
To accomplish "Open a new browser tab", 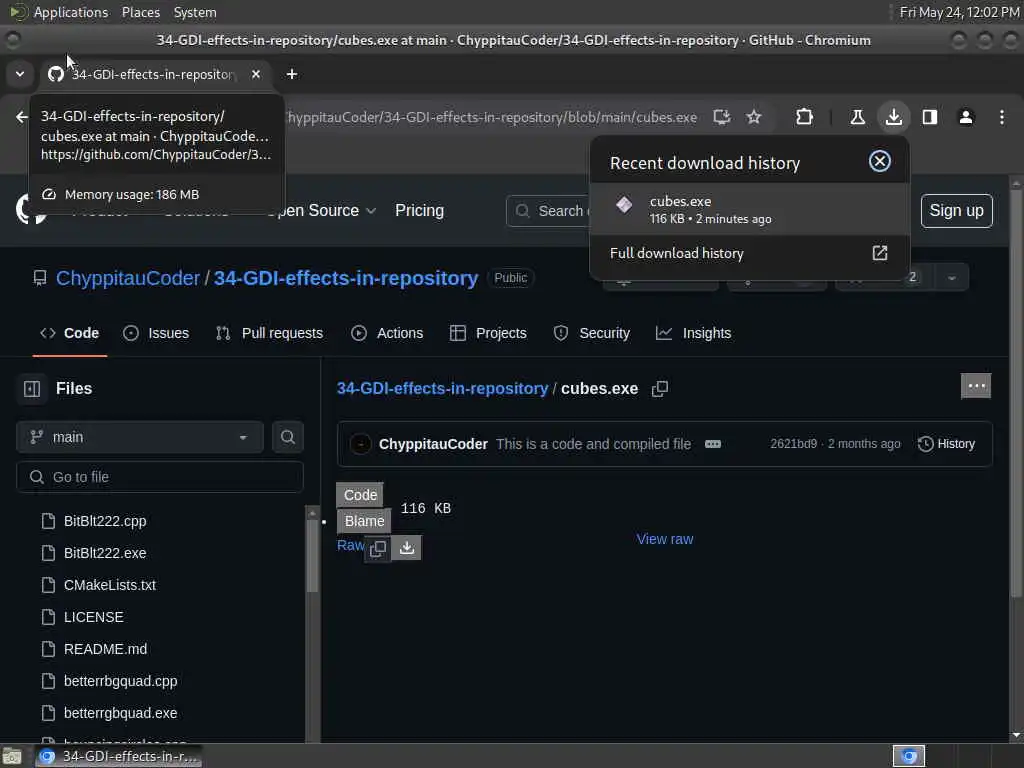I will 292,74.
